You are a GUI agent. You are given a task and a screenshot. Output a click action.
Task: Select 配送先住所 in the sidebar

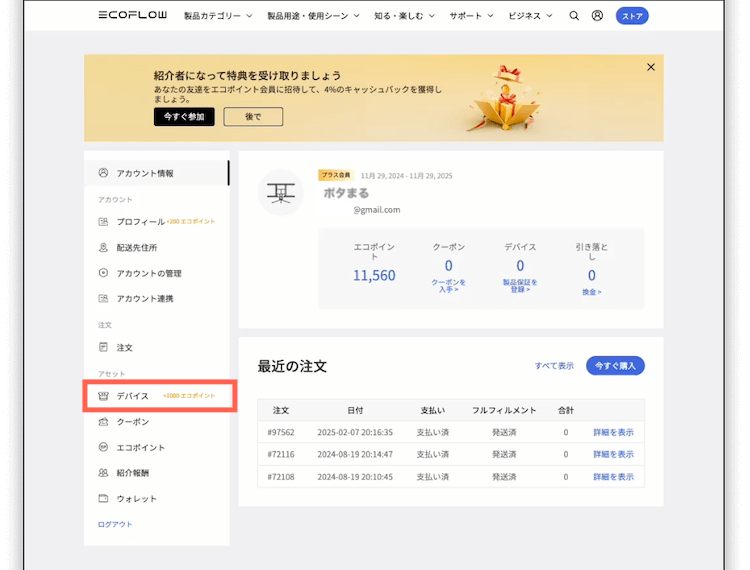click(x=157, y=247)
